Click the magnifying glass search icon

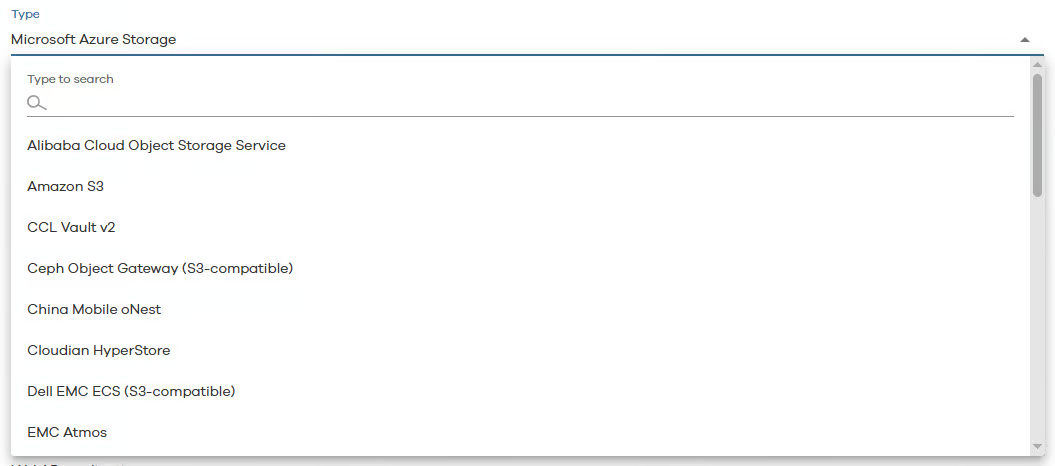tap(37, 103)
